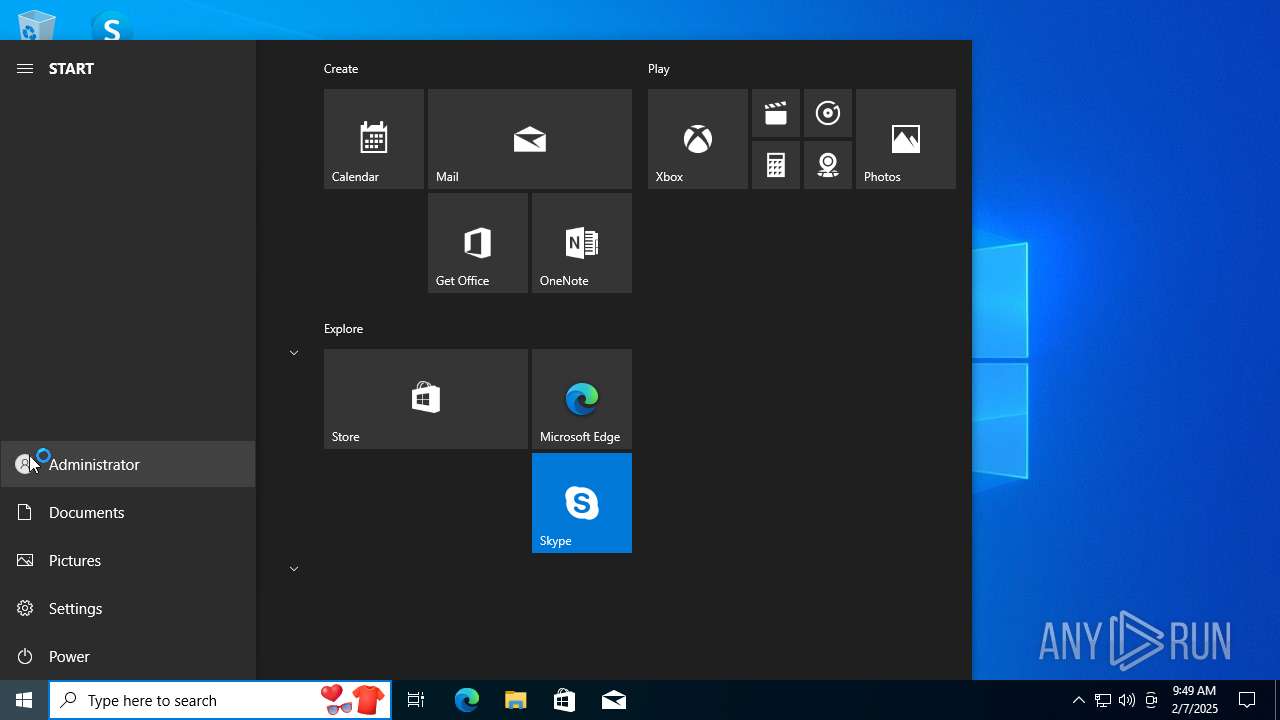Open File Explorer from the taskbar
1280x720 pixels.
[x=515, y=700]
